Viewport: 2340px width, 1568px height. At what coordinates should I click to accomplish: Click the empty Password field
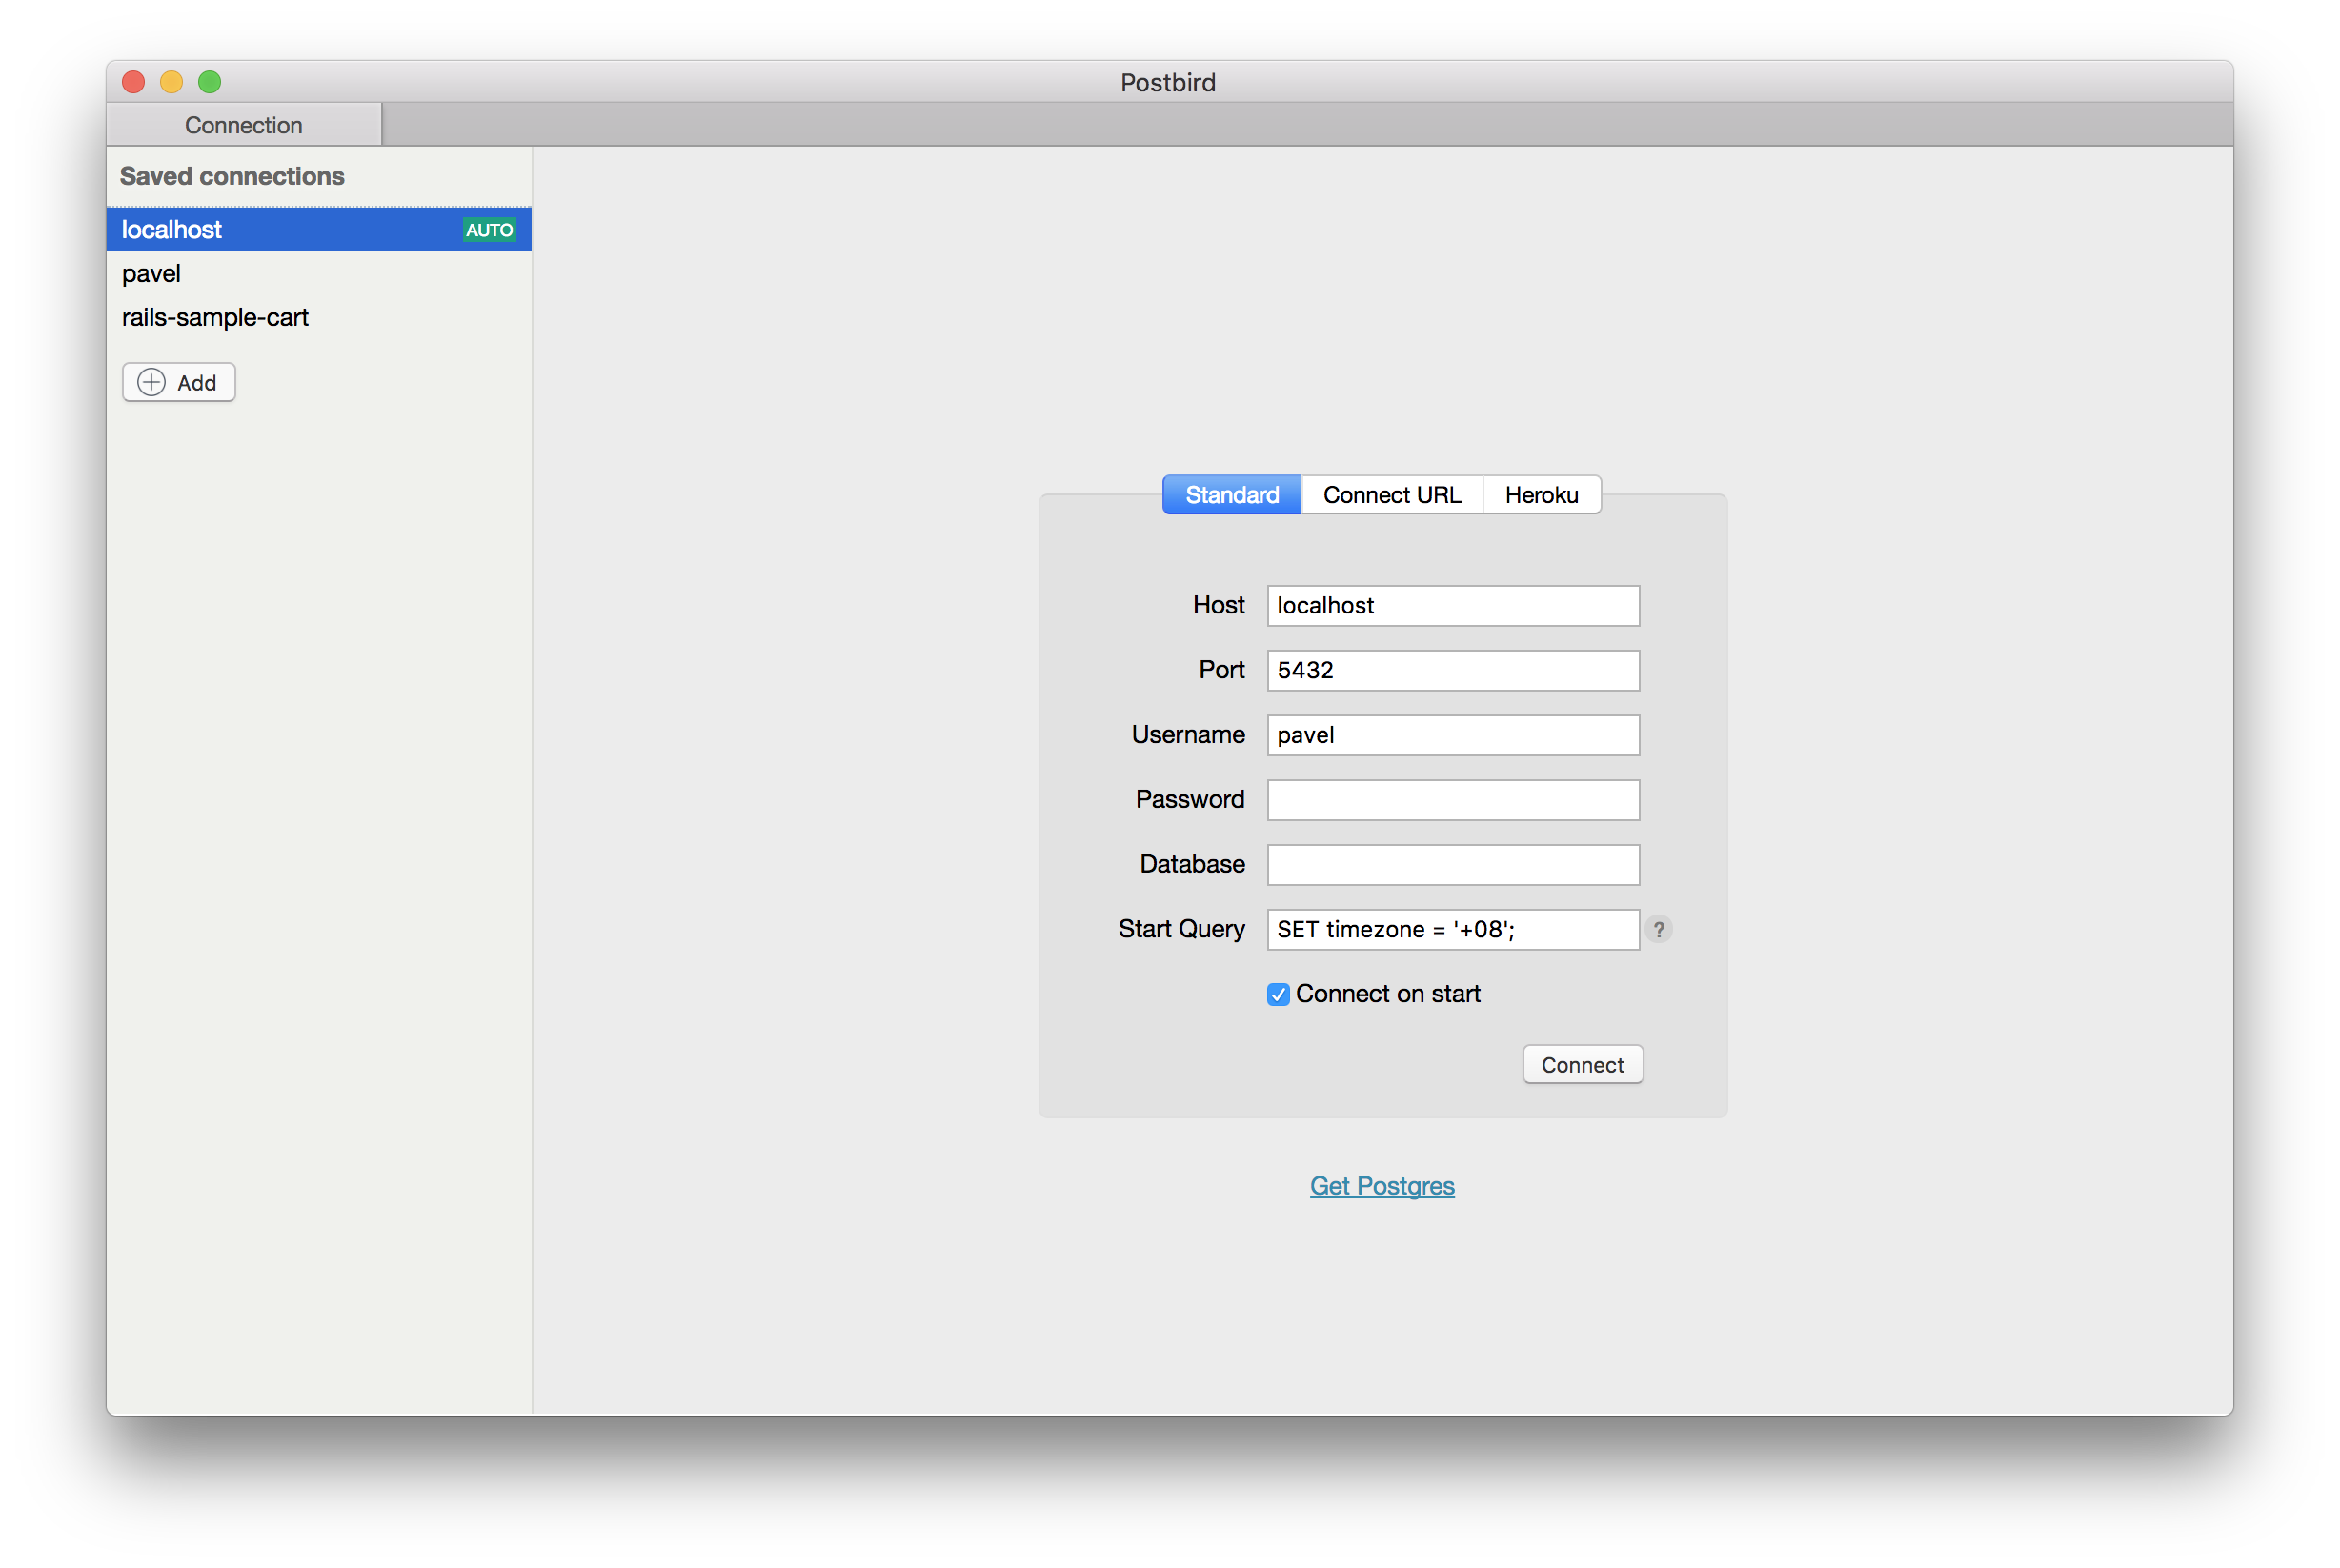click(1452, 799)
